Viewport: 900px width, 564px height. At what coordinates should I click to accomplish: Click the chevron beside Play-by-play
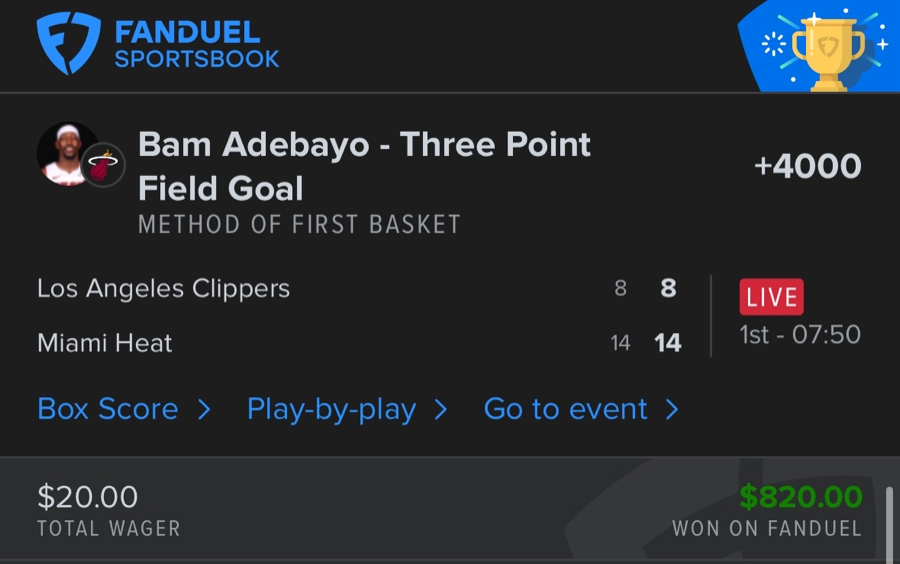[440, 409]
